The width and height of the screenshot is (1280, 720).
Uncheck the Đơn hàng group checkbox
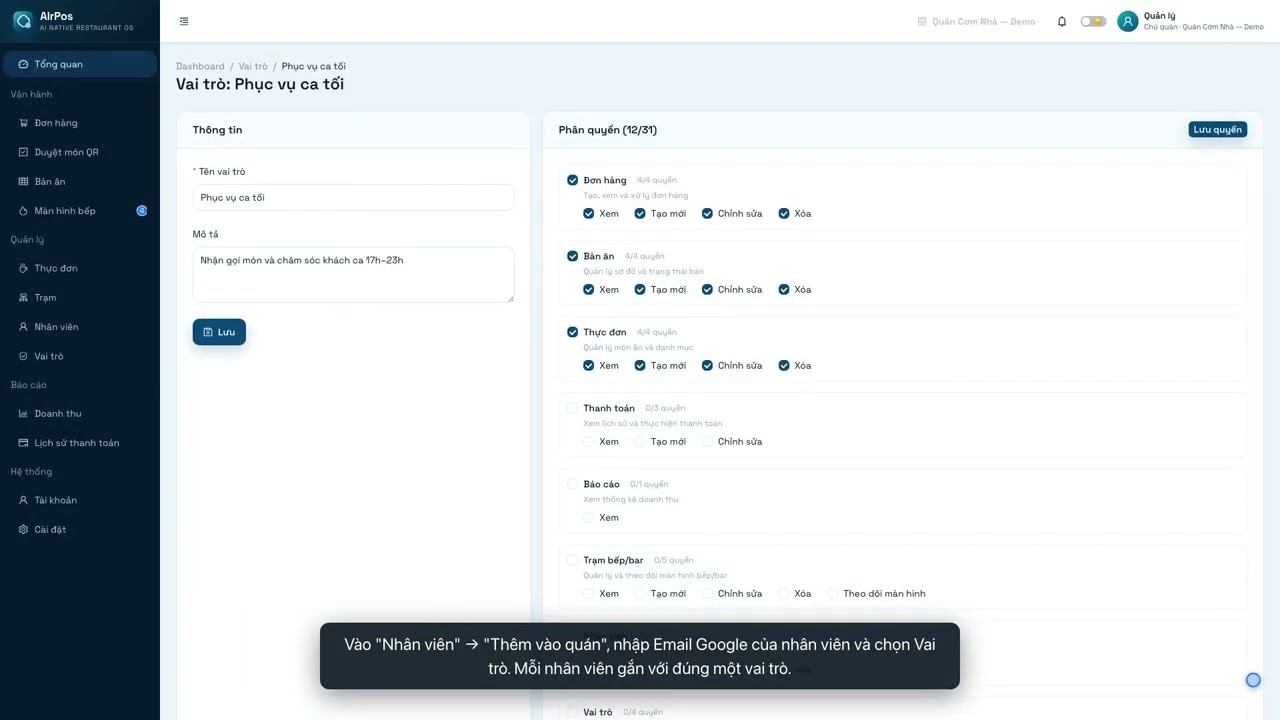[573, 180]
